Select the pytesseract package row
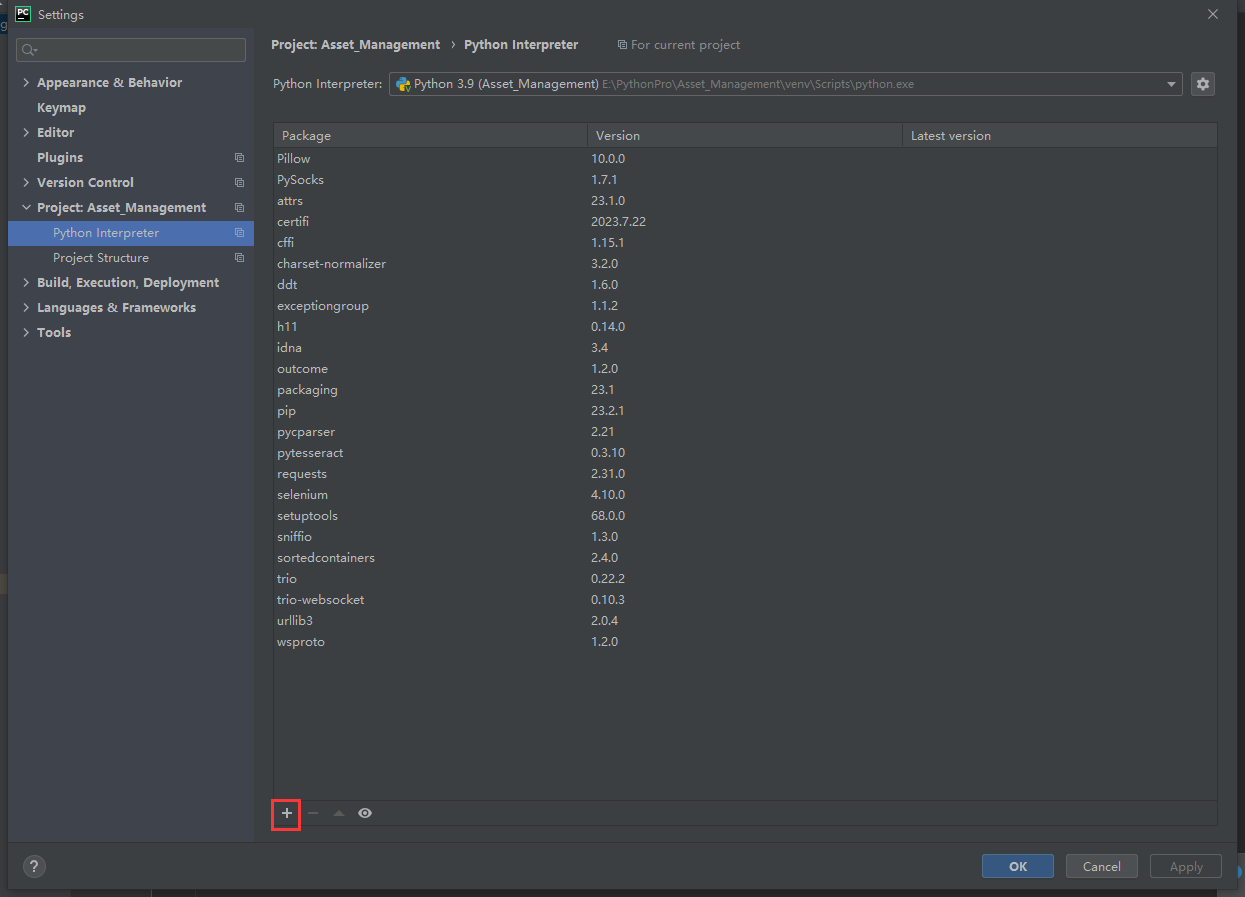This screenshot has height=897, width=1245. click(x=745, y=453)
